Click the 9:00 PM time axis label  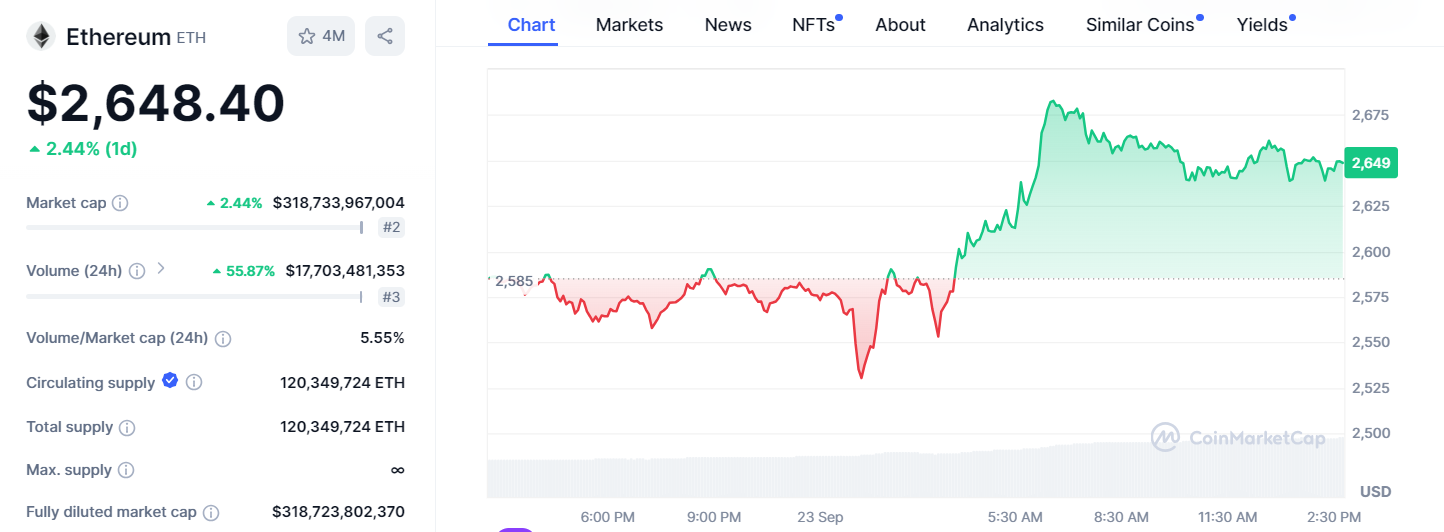[x=714, y=517]
